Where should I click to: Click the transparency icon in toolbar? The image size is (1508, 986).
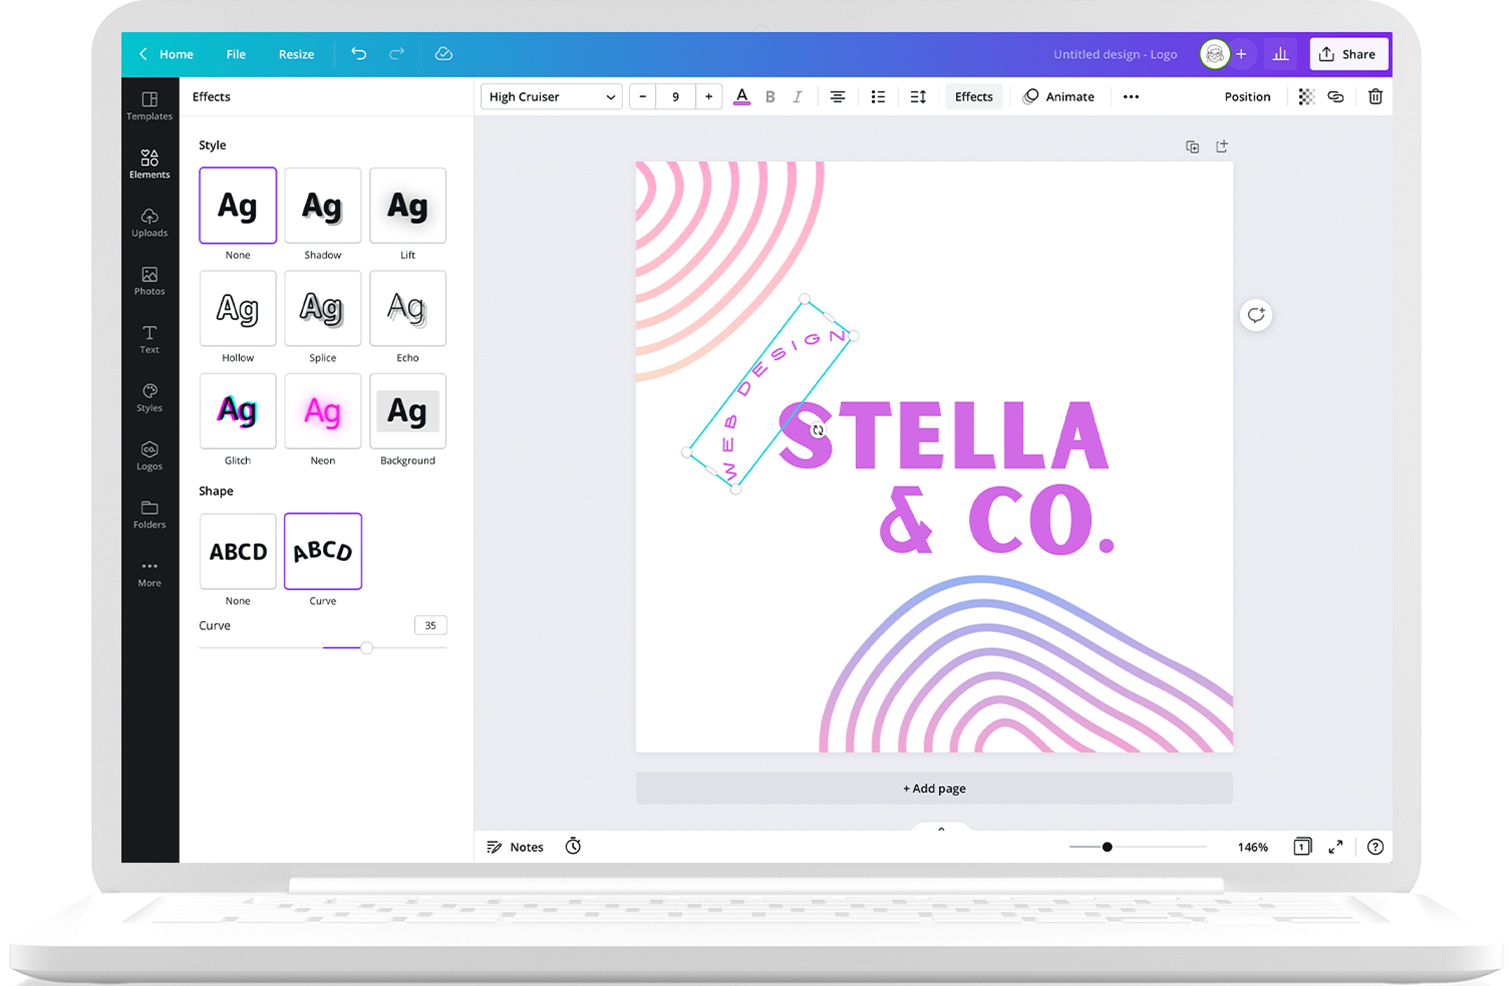click(1306, 96)
